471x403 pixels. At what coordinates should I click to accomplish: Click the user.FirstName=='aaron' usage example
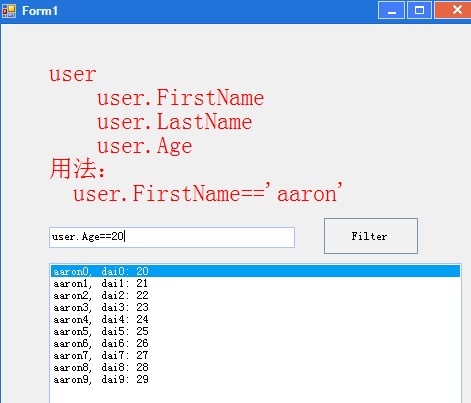click(x=207, y=193)
